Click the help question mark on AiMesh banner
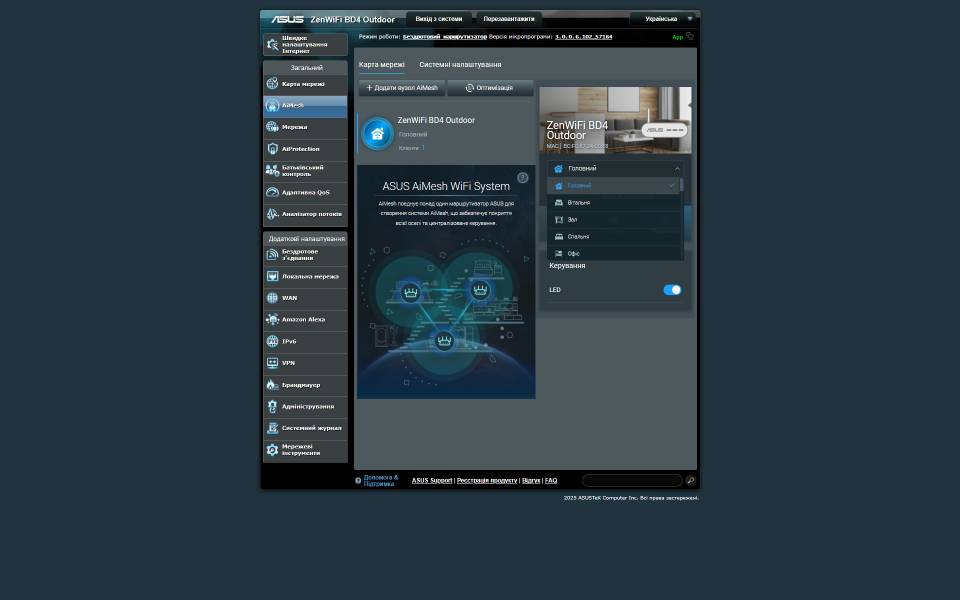The height and width of the screenshot is (600, 960). coord(522,178)
